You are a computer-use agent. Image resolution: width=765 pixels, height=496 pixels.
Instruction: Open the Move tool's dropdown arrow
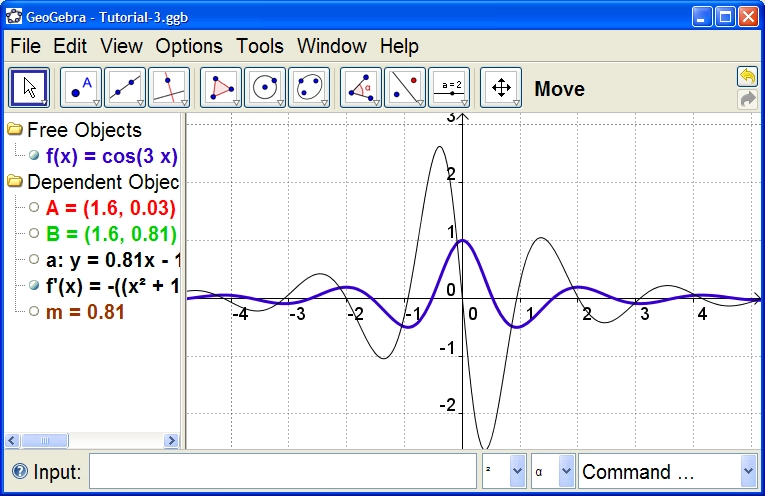[44, 103]
